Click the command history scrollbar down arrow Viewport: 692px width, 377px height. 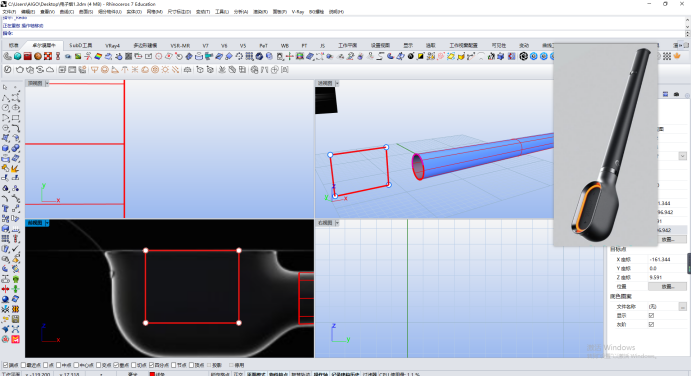[687, 27]
